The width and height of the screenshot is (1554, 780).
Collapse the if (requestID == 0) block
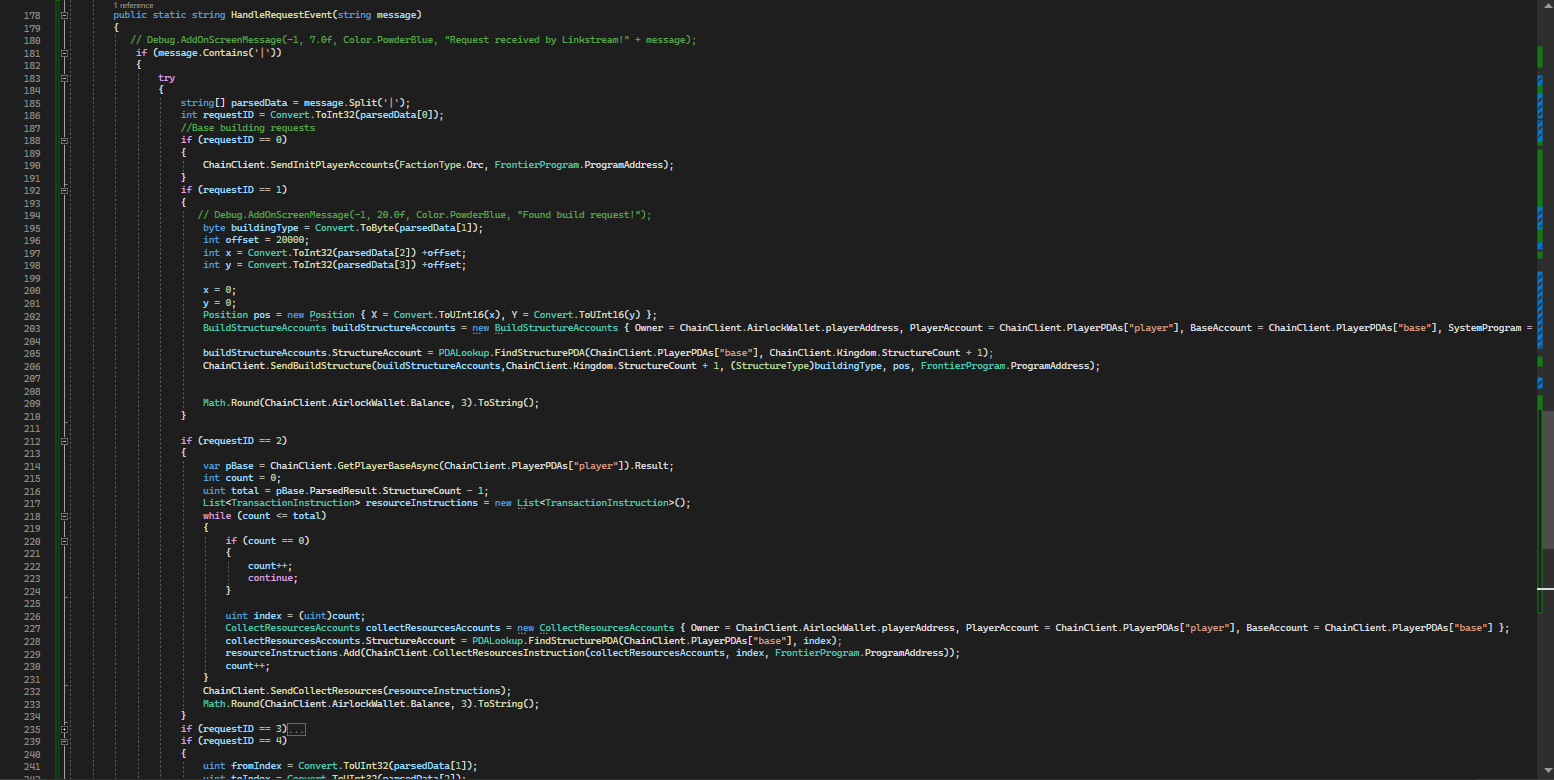[x=63, y=139]
